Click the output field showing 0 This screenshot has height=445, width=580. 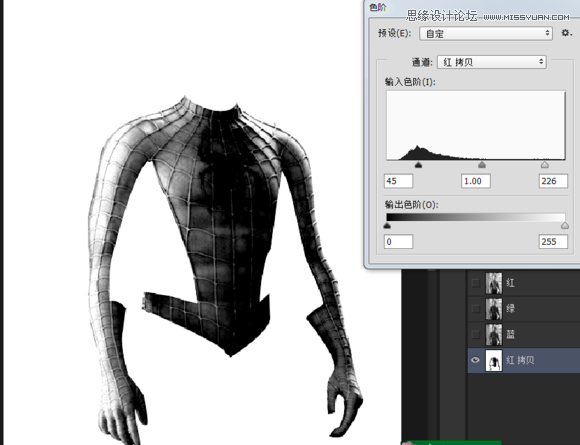398,242
